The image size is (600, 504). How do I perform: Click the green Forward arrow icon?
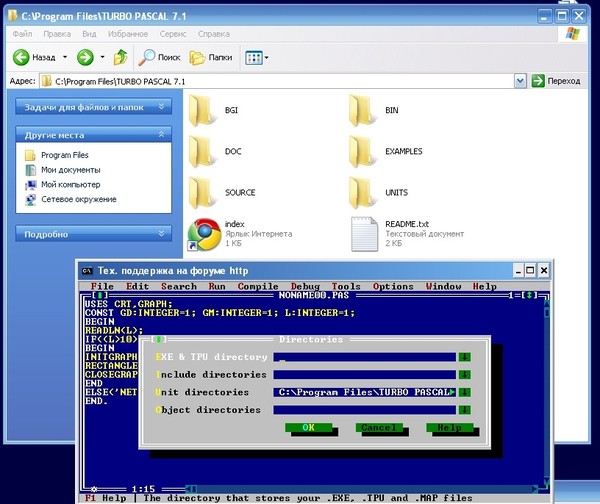click(x=85, y=57)
